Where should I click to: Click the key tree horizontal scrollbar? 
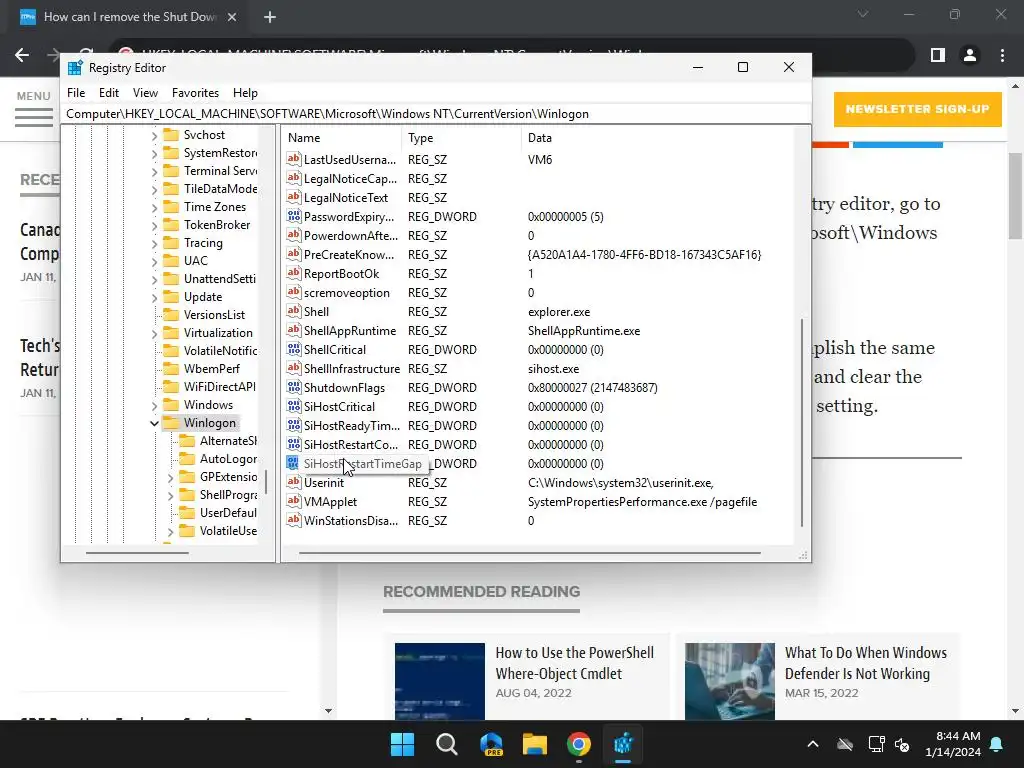tap(137, 553)
